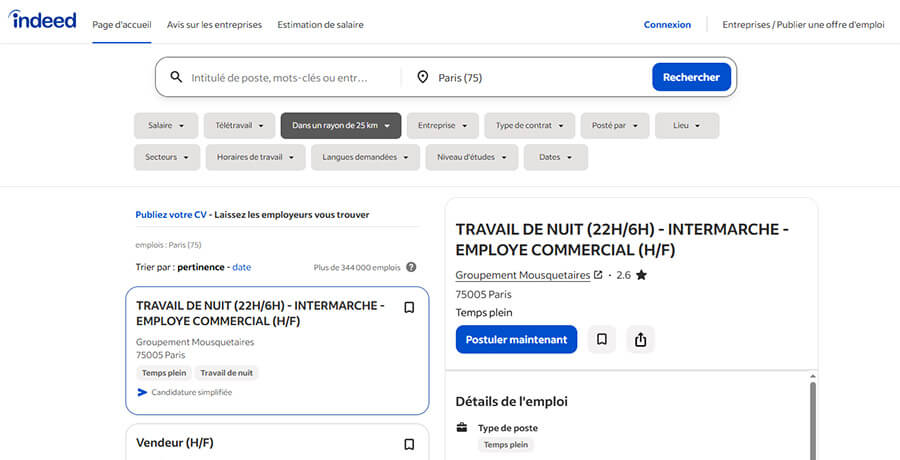900x460 pixels.
Task: Share the job via the share icon
Action: point(640,339)
